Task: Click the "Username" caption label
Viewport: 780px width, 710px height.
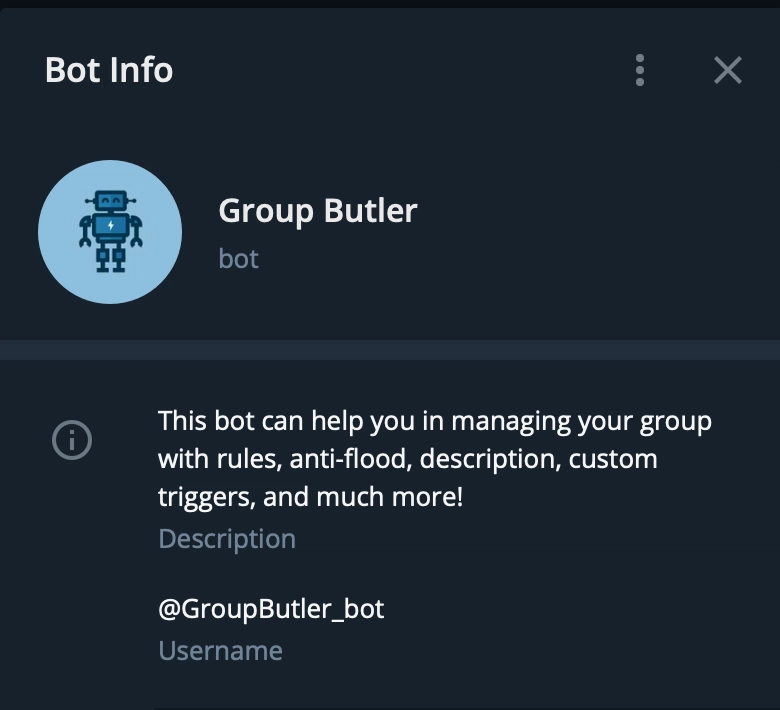Action: coord(220,651)
